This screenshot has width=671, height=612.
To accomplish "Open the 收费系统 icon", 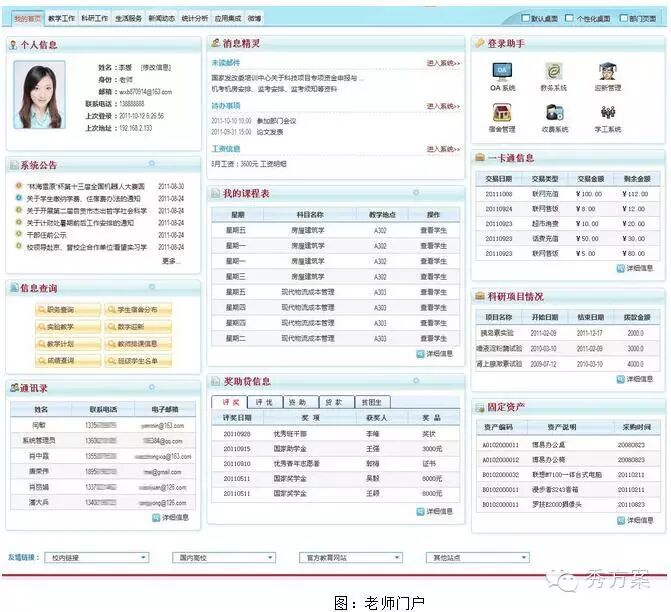I will (x=555, y=113).
